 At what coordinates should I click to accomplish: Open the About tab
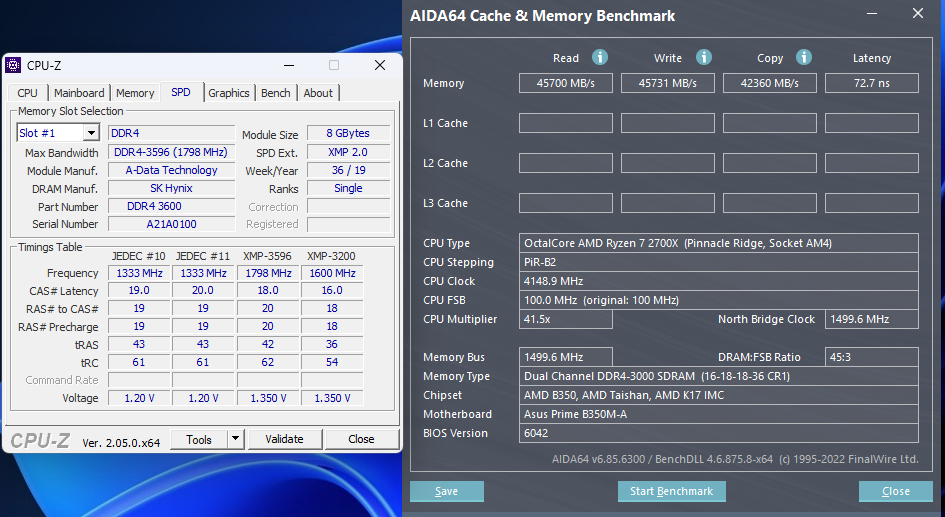click(318, 93)
